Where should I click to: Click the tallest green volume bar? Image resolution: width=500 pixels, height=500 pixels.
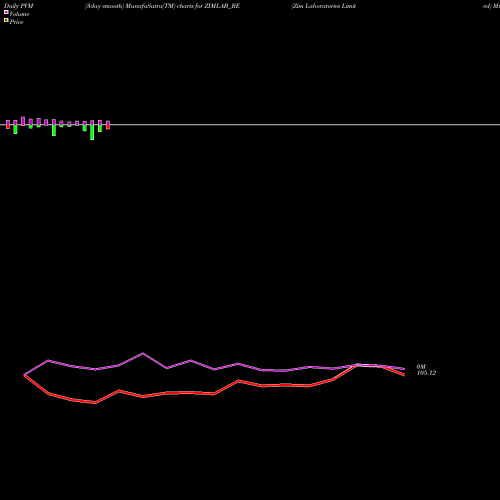[92, 132]
